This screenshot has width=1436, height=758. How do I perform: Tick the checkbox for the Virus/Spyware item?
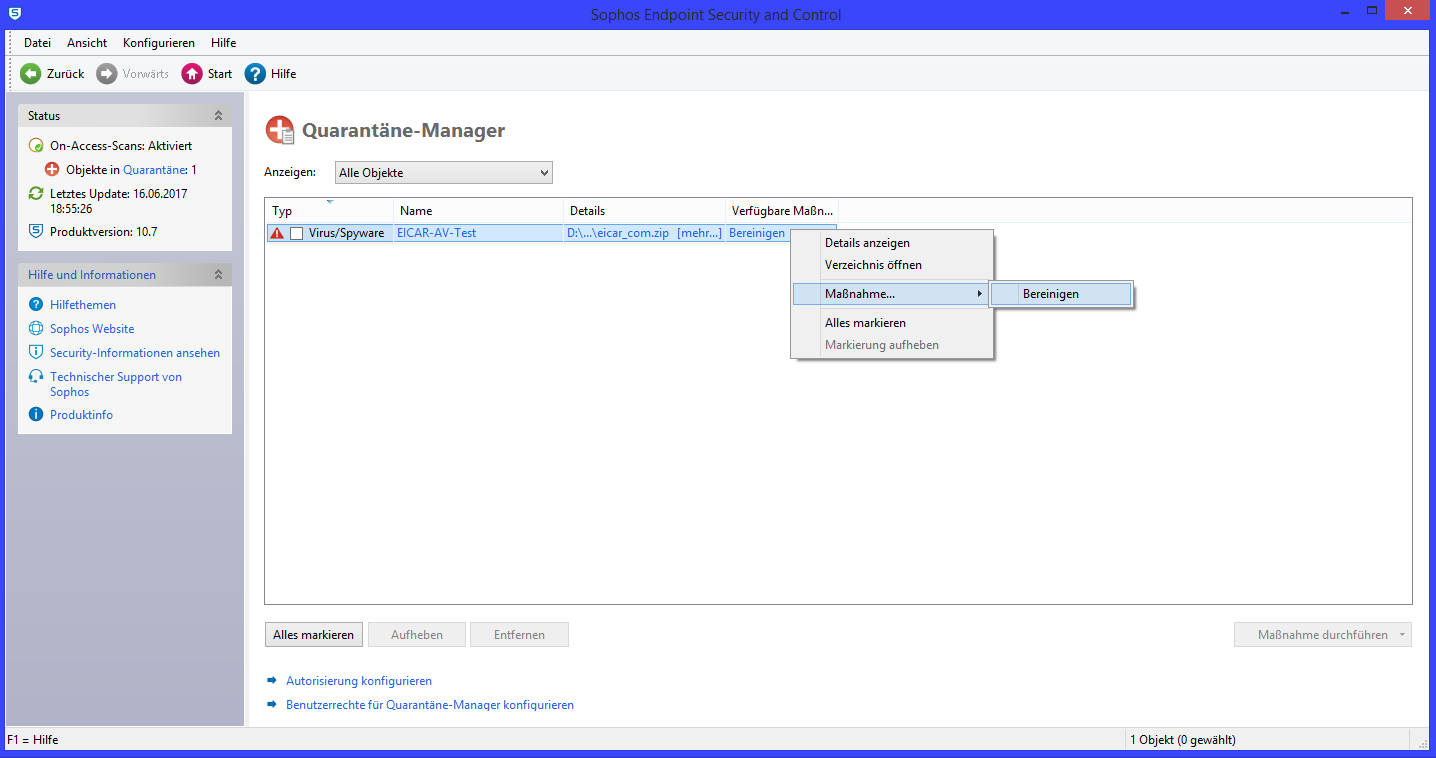296,233
